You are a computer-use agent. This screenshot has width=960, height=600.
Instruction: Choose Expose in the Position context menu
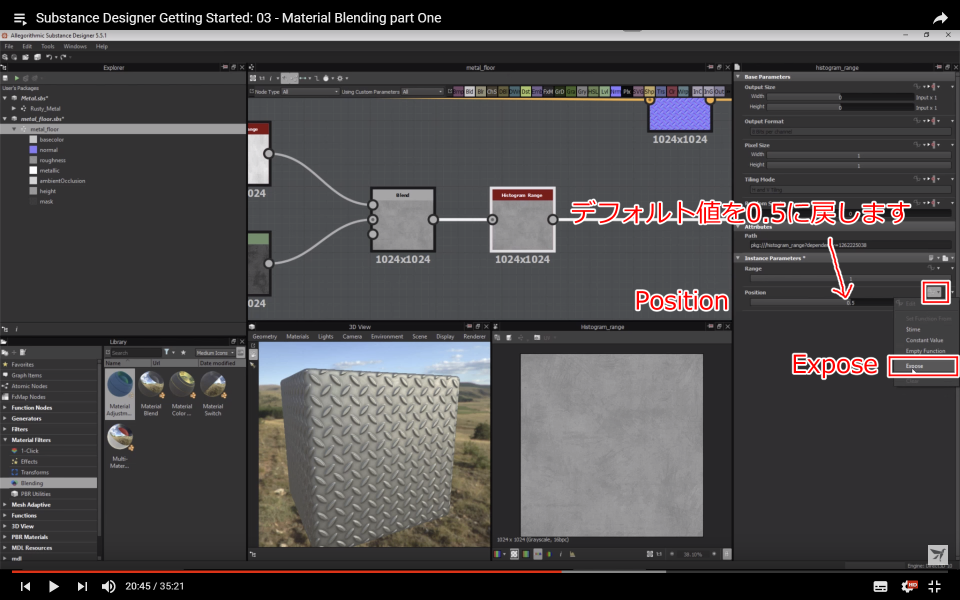923,366
